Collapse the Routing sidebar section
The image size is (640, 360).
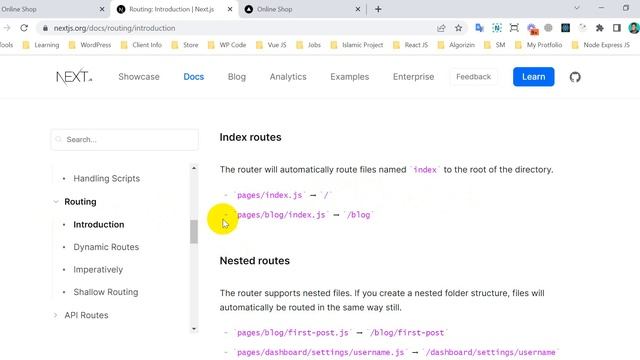(x=56, y=202)
